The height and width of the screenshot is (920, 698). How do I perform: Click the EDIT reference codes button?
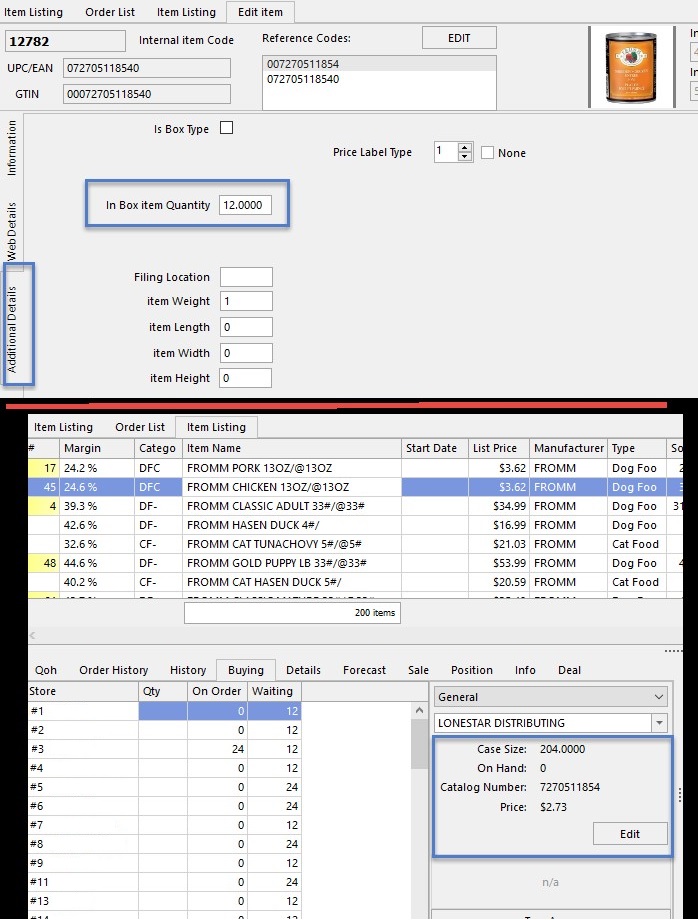[459, 38]
